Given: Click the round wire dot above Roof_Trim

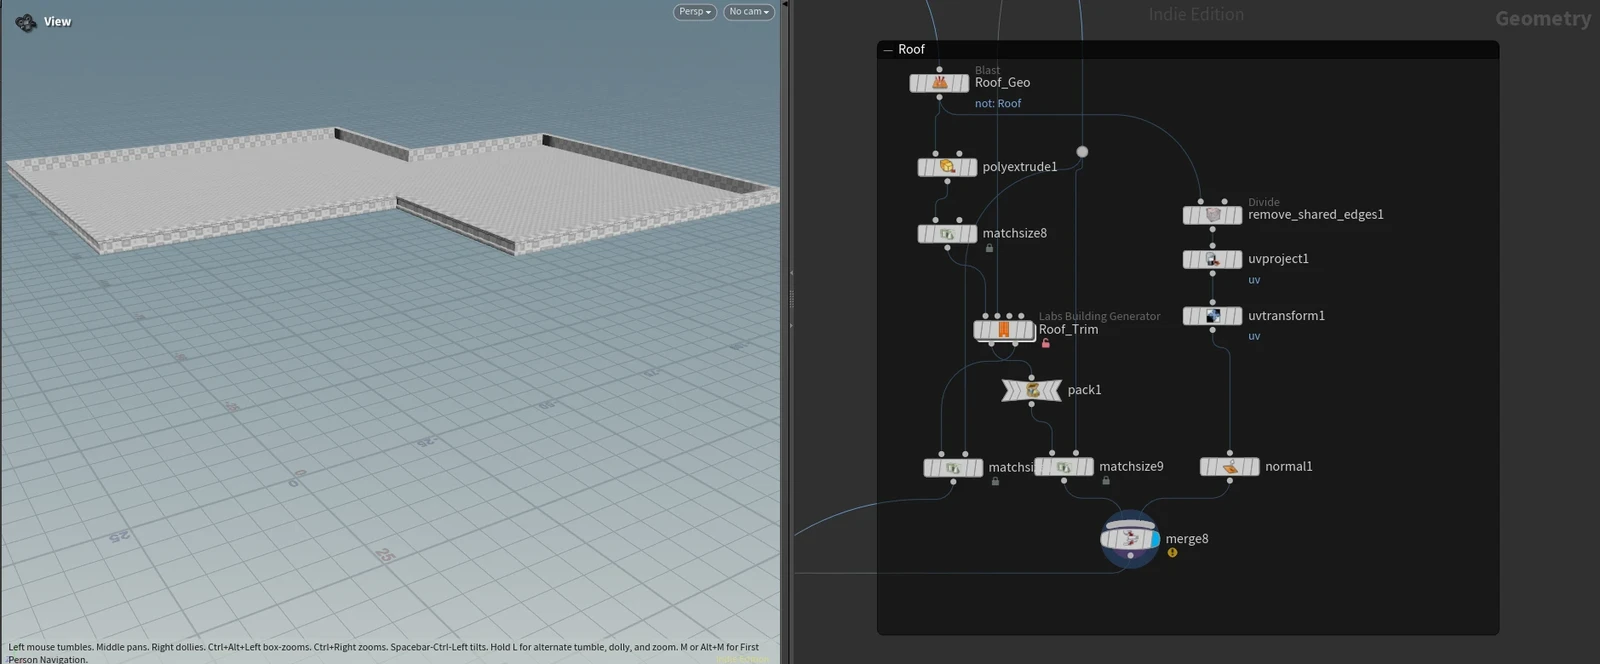Looking at the screenshot, I should click(1081, 152).
